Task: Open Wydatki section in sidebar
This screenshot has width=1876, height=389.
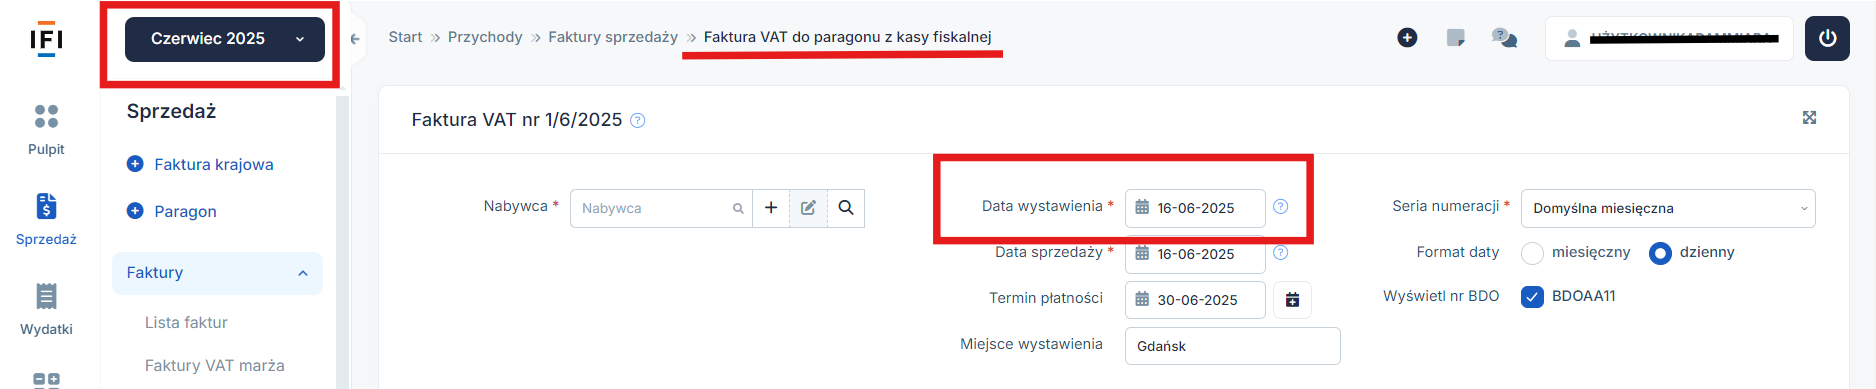Action: [46, 309]
